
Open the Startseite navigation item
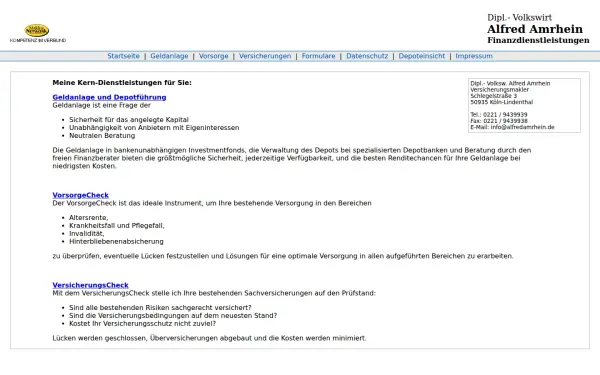(x=123, y=56)
